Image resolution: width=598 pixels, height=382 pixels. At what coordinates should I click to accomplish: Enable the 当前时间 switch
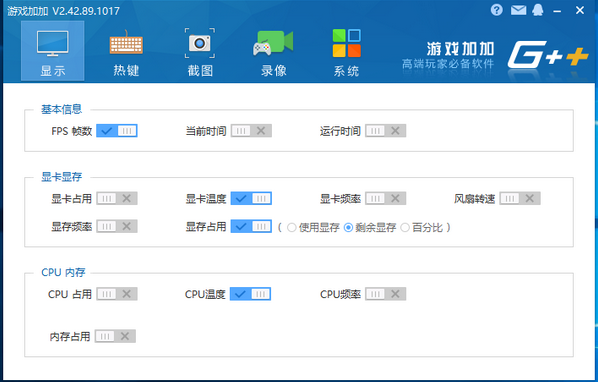[251, 131]
